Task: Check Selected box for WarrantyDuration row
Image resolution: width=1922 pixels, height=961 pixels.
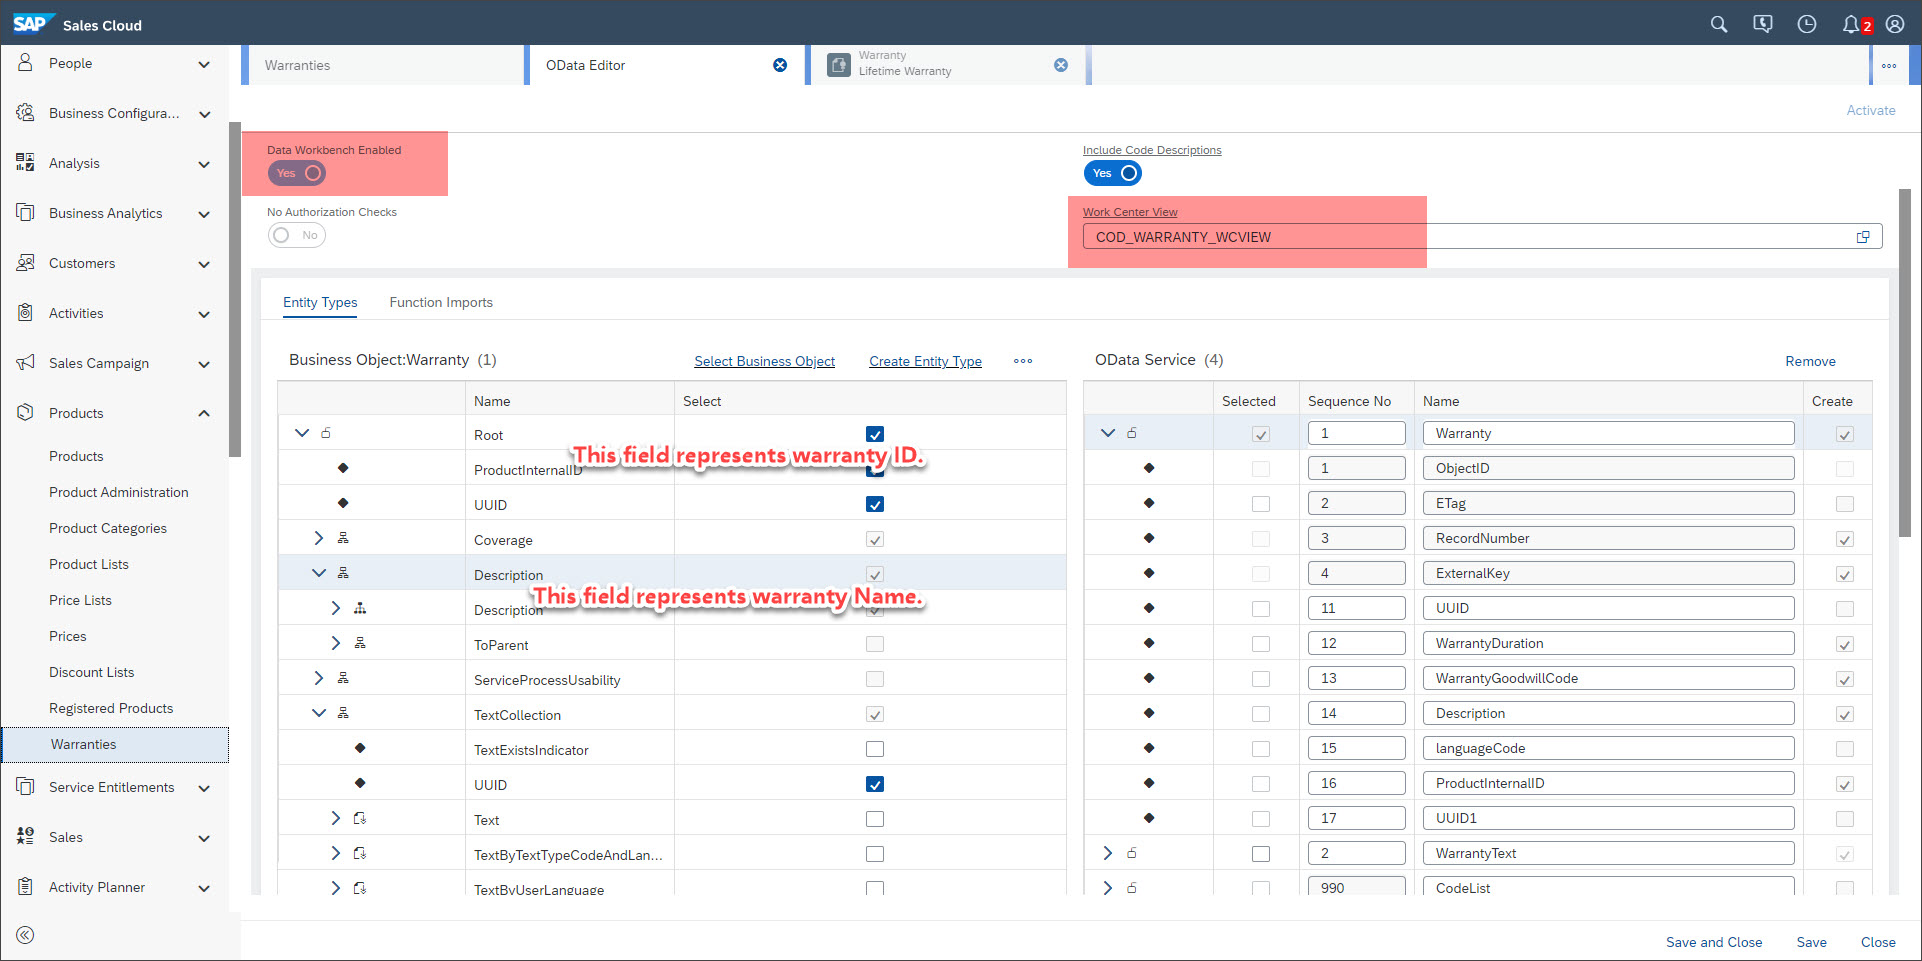Action: [1261, 644]
